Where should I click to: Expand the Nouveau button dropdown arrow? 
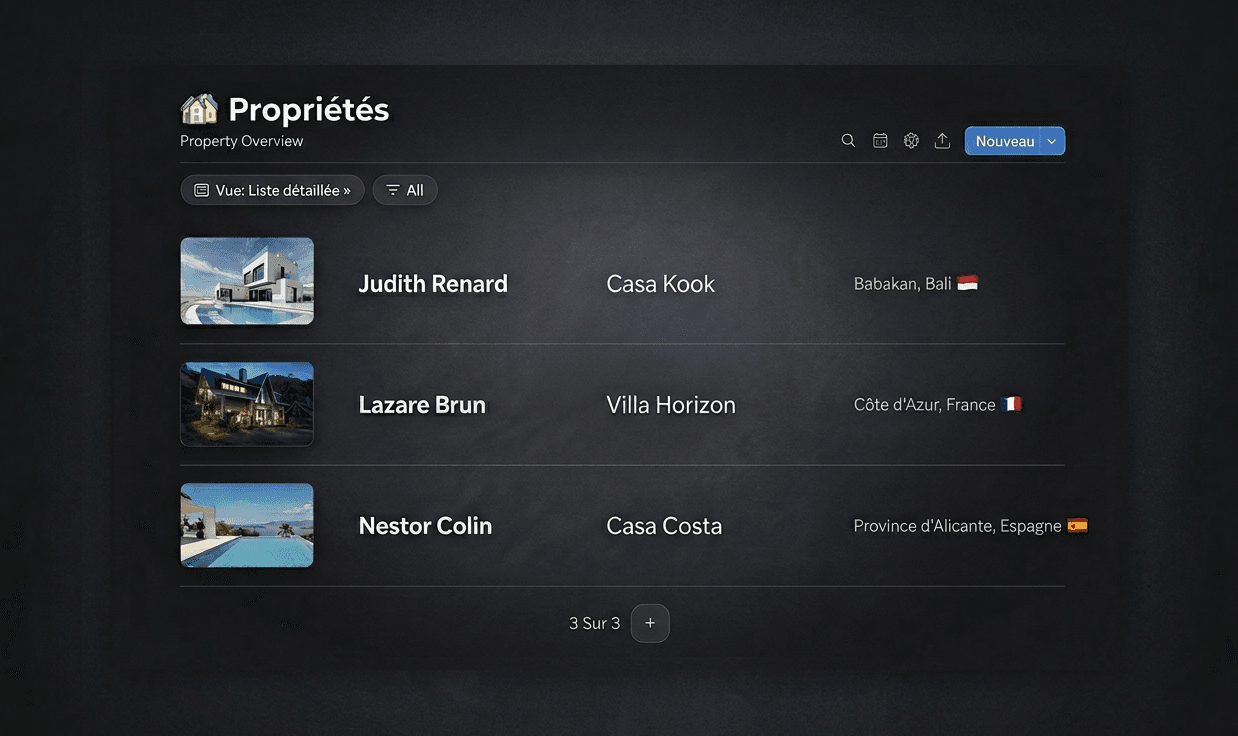coord(1052,141)
